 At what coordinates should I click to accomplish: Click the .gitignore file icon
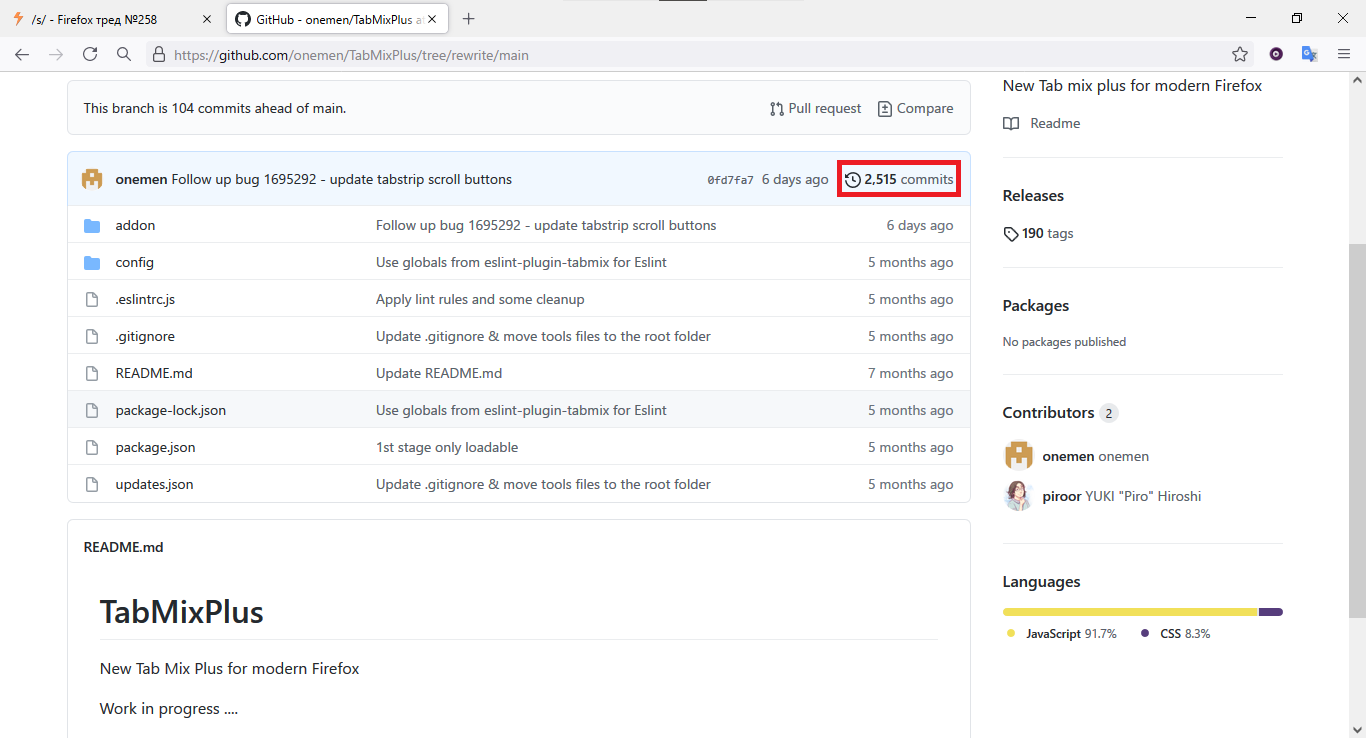click(92, 336)
